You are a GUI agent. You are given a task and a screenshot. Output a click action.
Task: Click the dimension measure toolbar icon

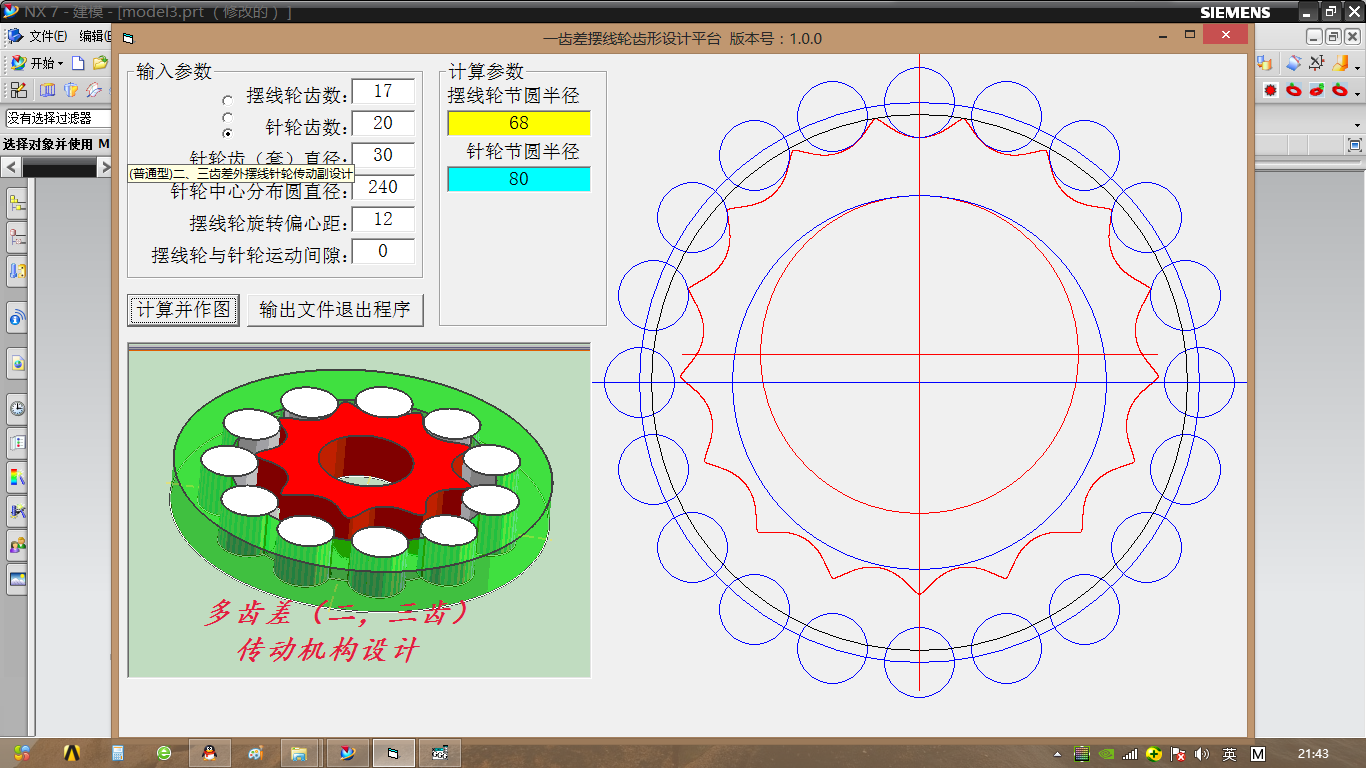tap(1317, 63)
